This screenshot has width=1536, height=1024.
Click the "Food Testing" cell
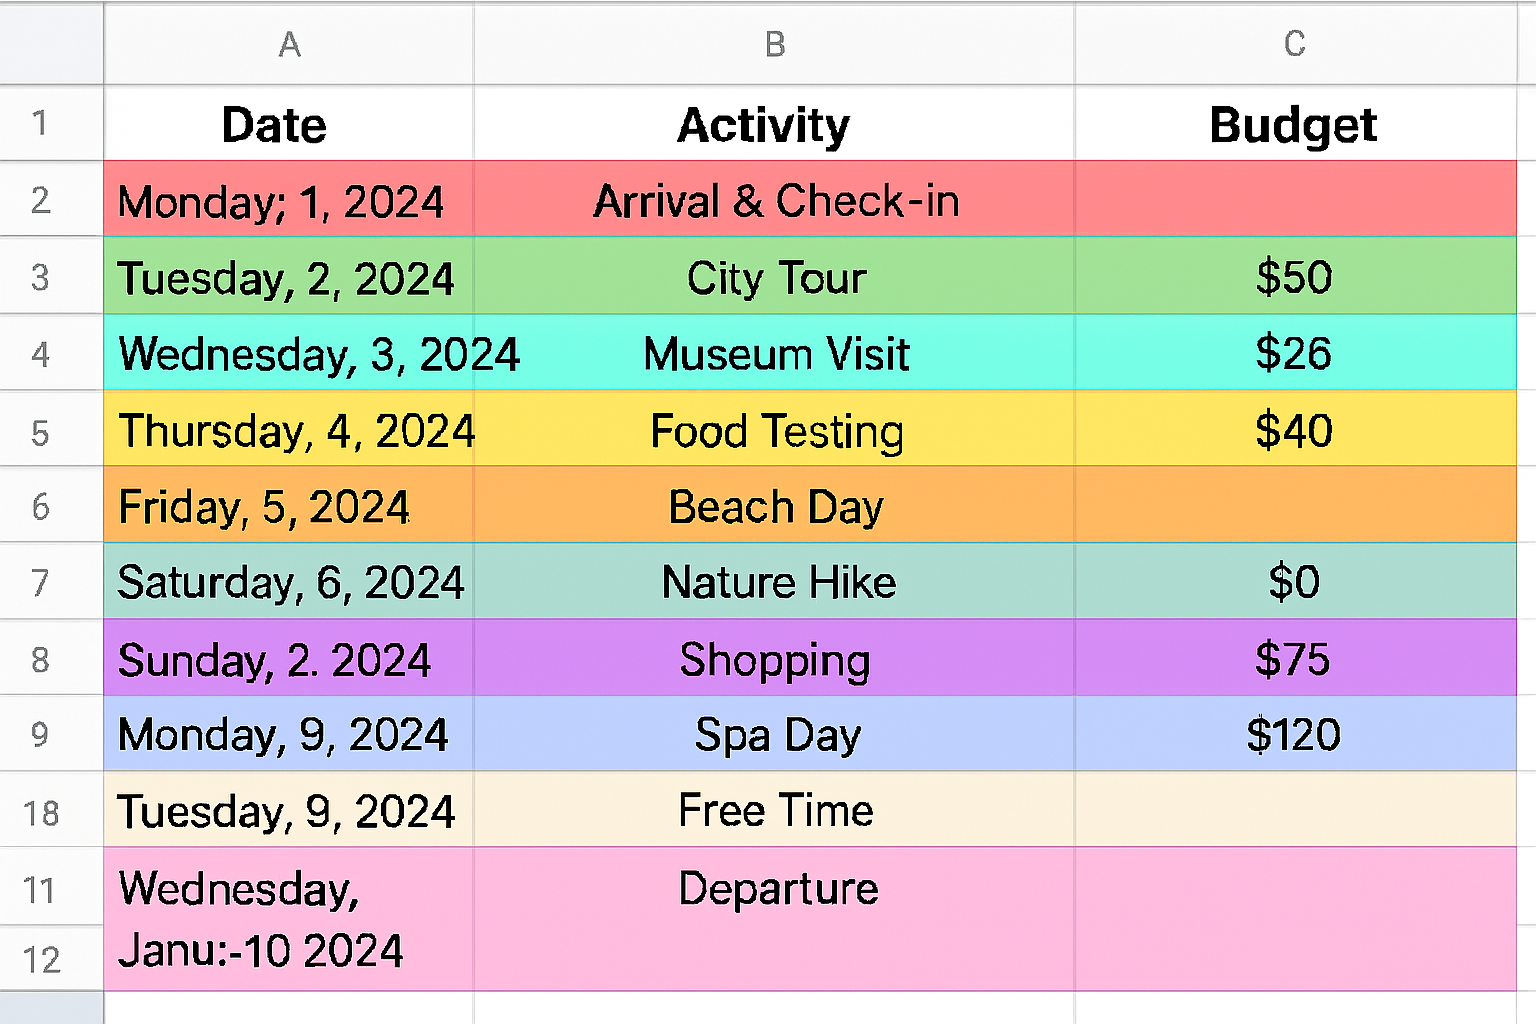(x=776, y=431)
